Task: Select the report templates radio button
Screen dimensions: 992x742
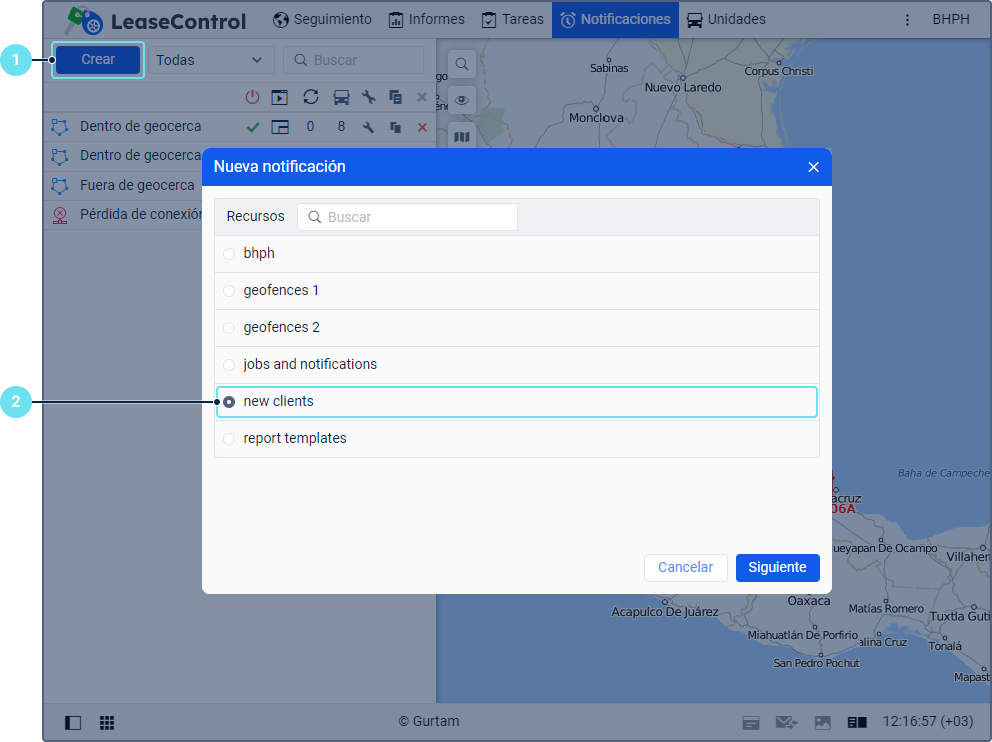Action: point(229,439)
